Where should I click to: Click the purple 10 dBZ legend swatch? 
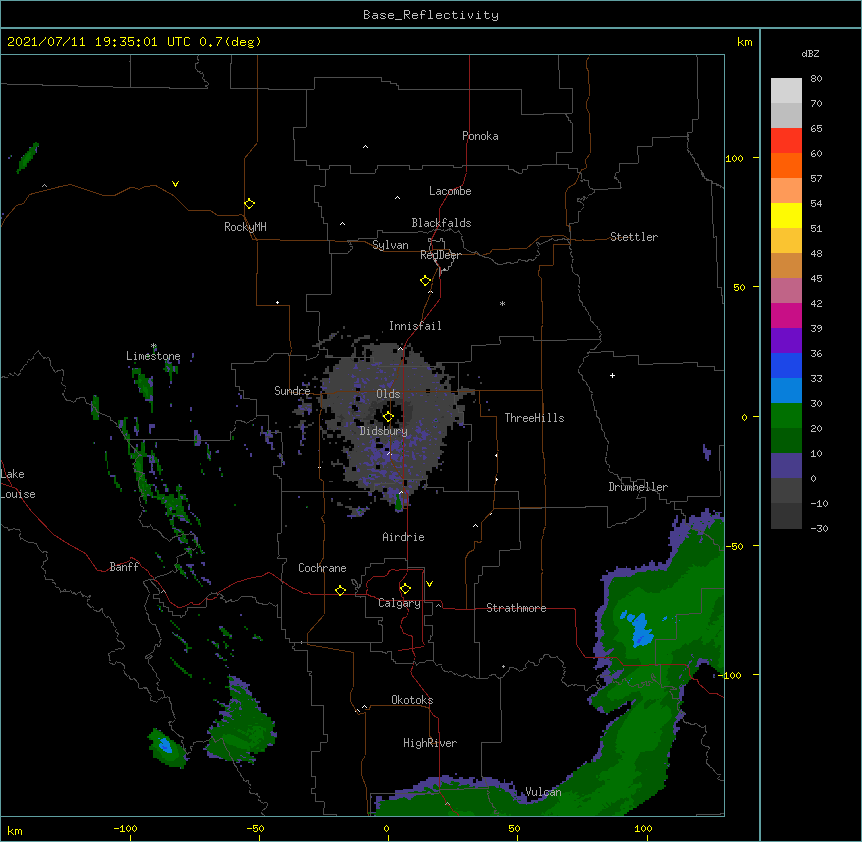[x=786, y=466]
